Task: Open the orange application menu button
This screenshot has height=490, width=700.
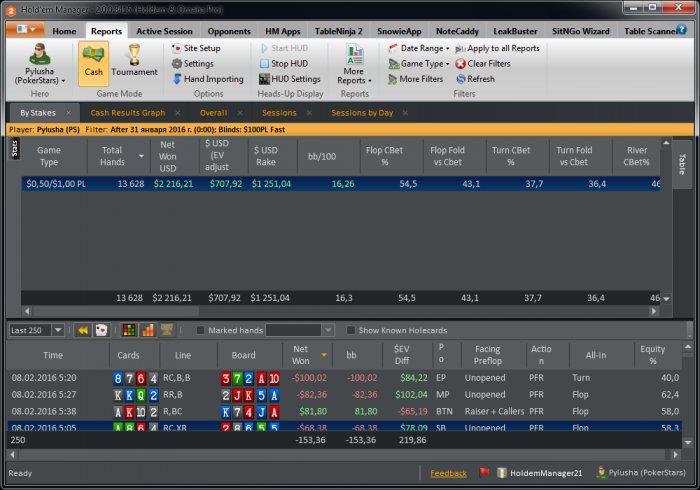Action: click(25, 29)
